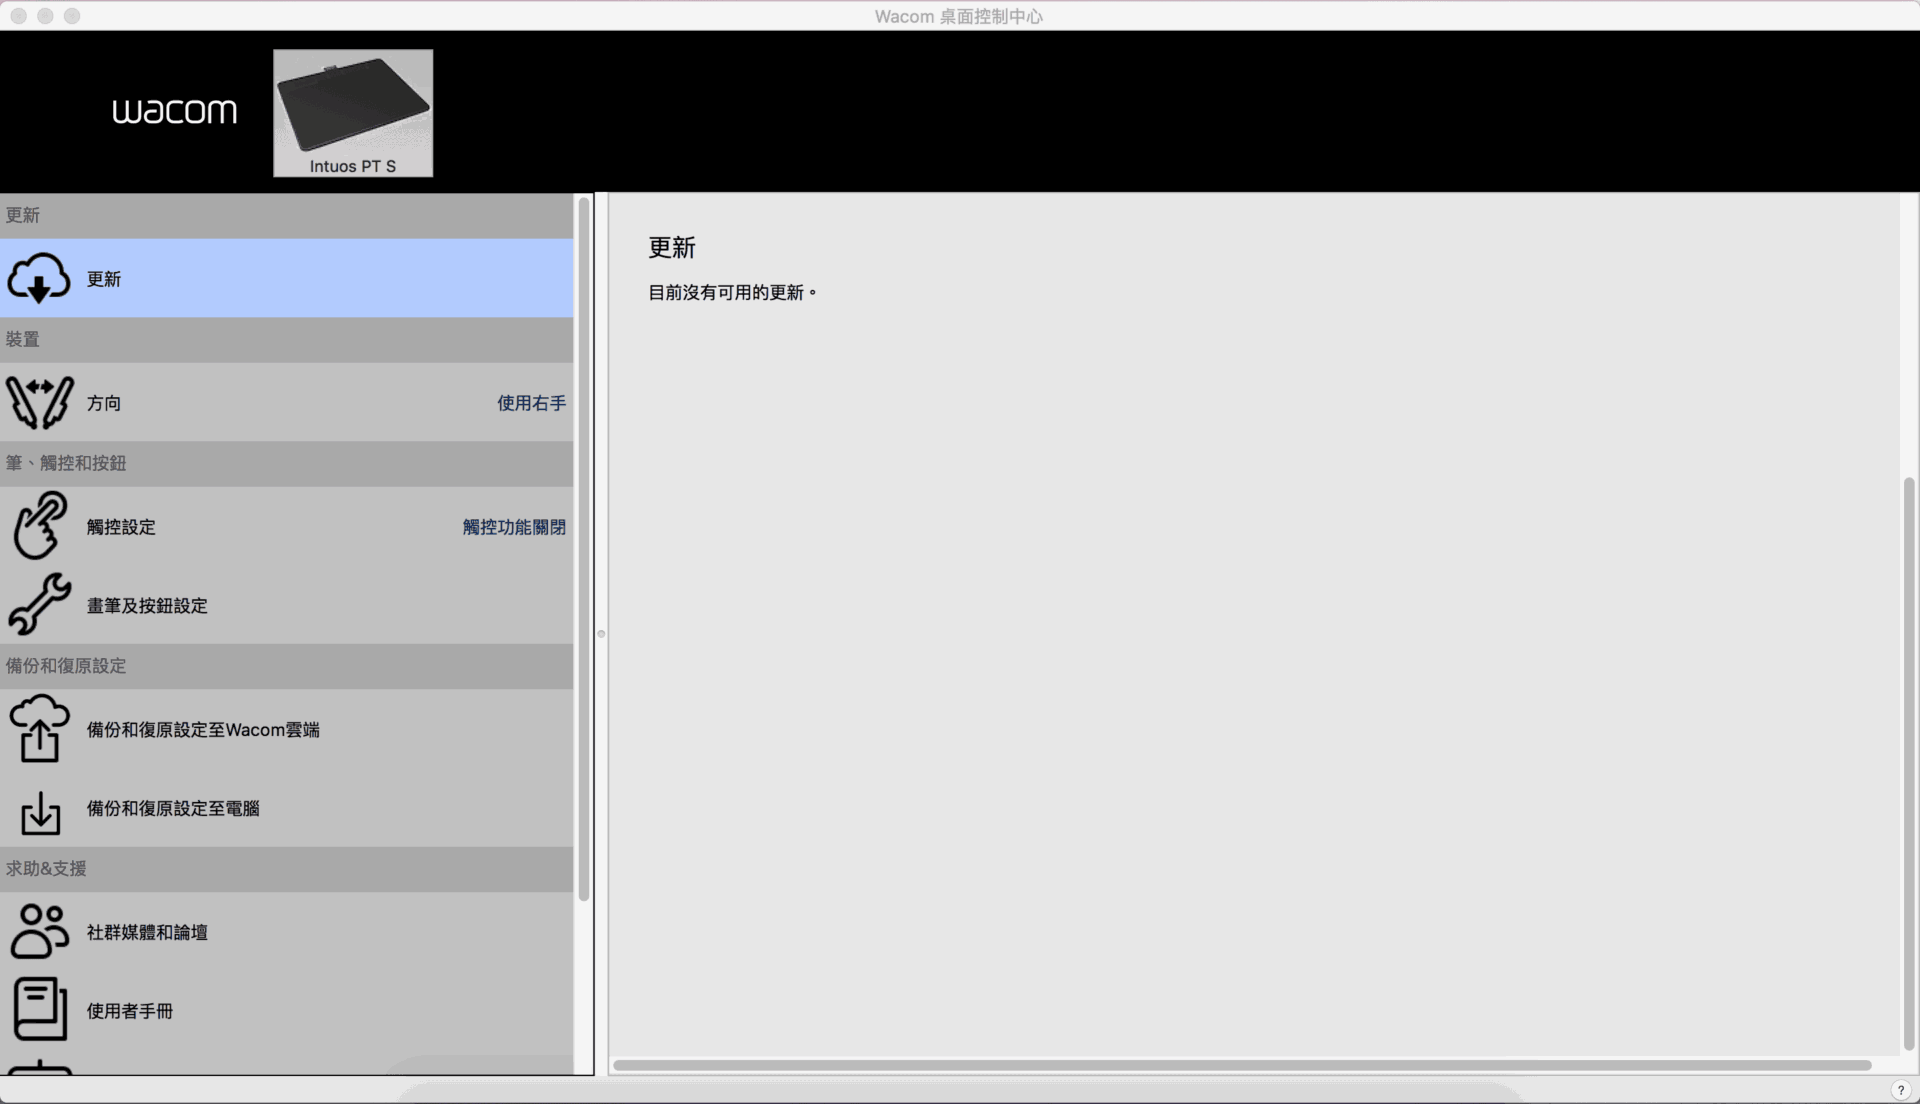Open 畫筆及按鈕設定 settings
The width and height of the screenshot is (1920, 1104).
point(287,605)
